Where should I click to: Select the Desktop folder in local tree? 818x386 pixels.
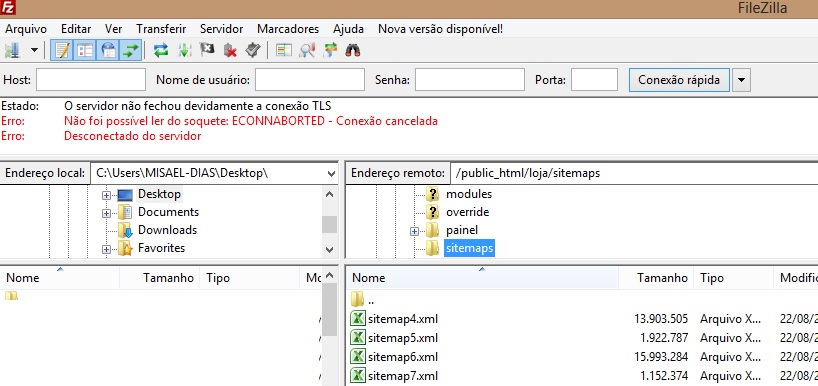coord(159,194)
